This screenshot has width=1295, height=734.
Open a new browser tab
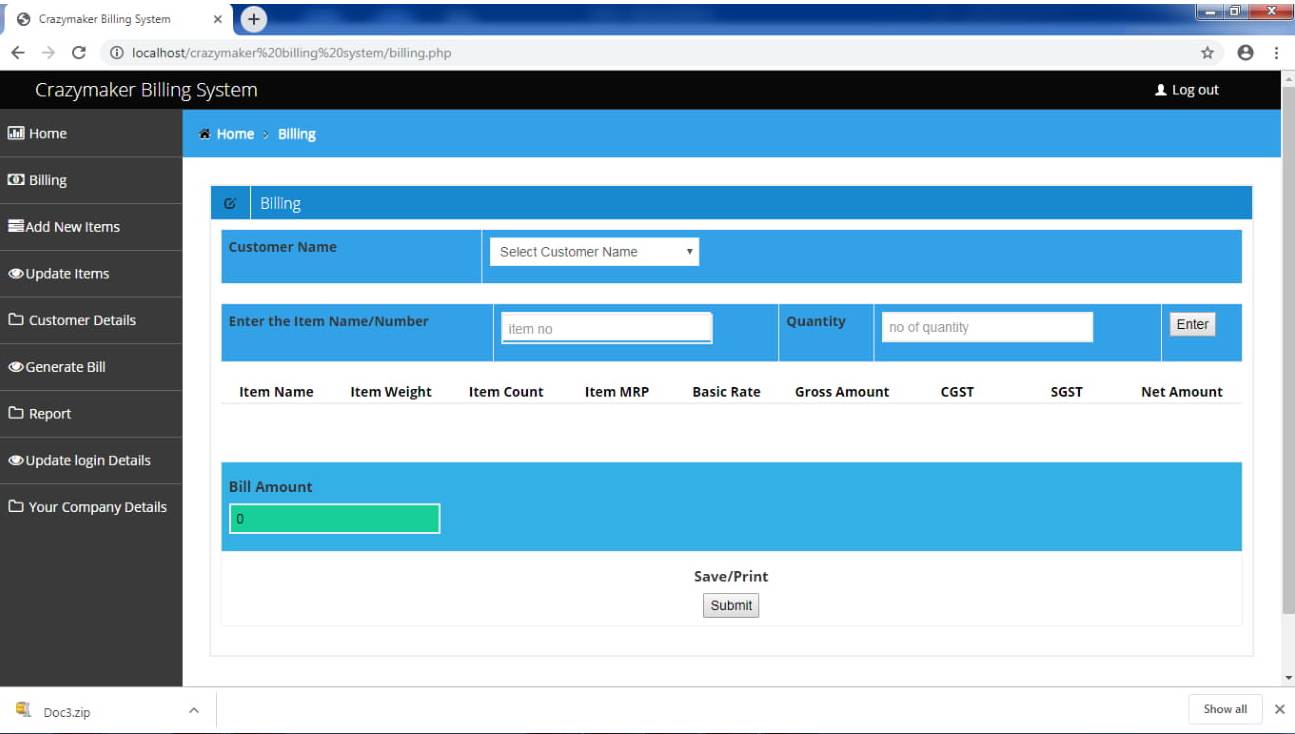(x=254, y=18)
